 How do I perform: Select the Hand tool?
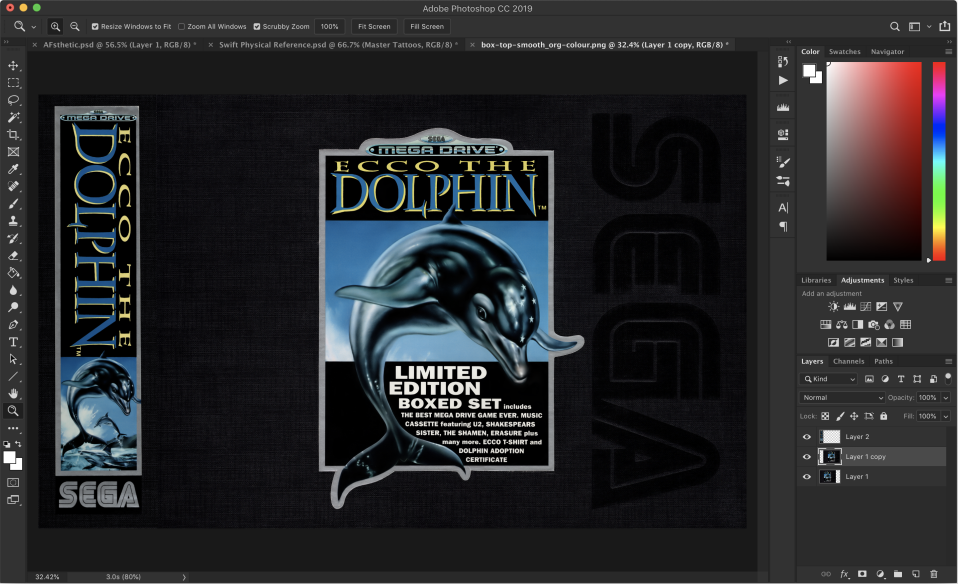(14, 394)
